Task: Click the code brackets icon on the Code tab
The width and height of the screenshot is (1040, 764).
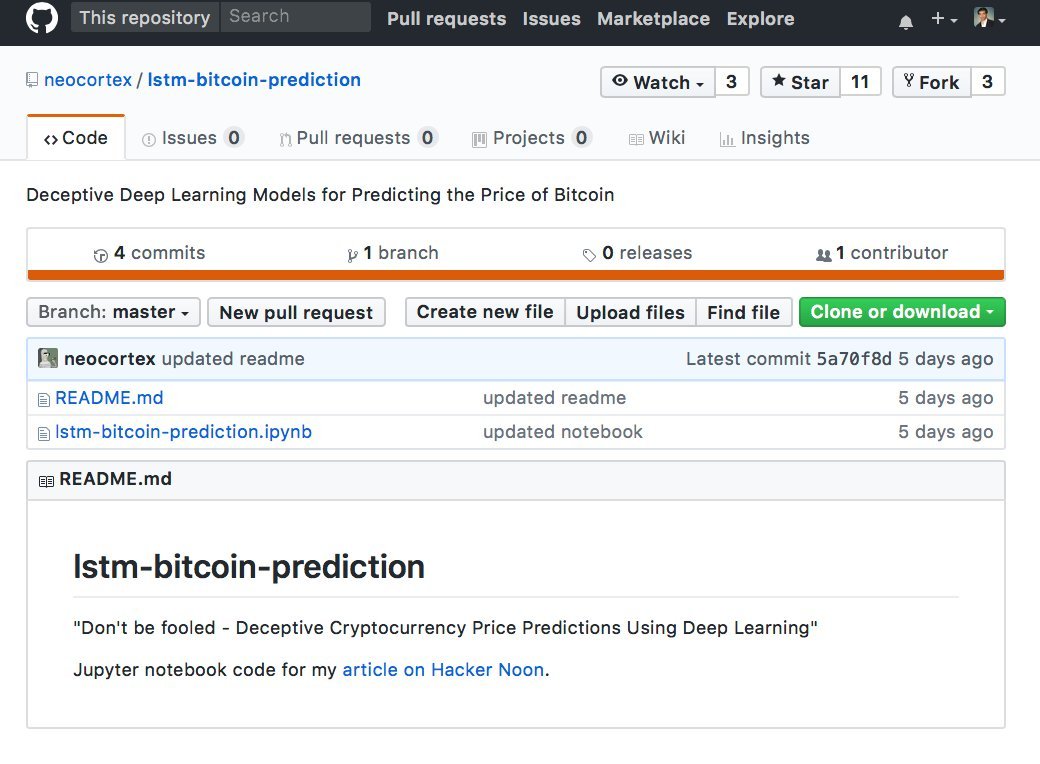Action: pyautogui.click(x=50, y=139)
